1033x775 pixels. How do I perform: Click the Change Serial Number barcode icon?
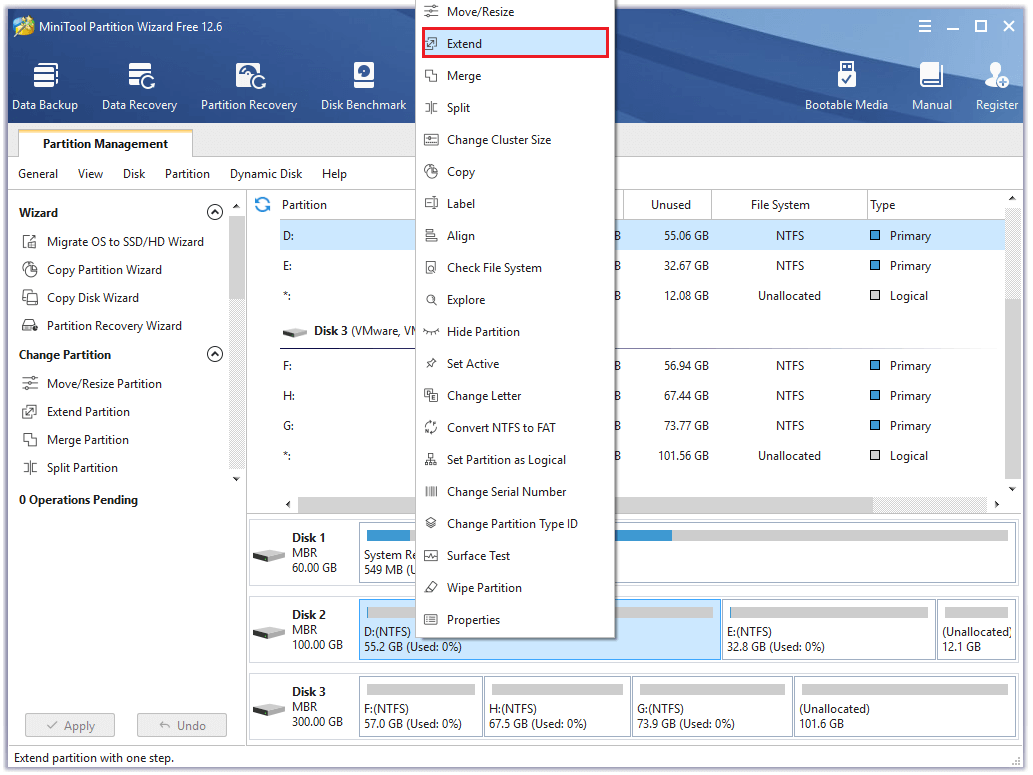click(x=432, y=492)
